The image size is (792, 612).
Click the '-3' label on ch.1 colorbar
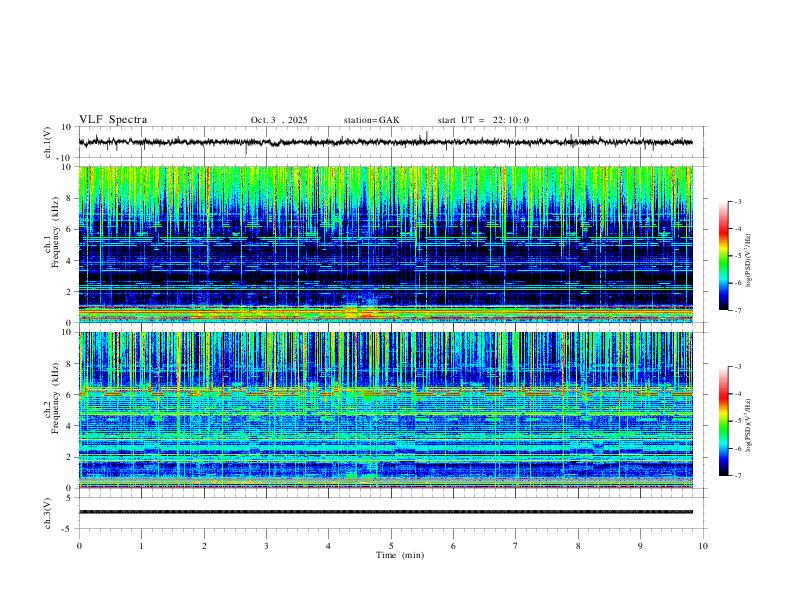pos(737,201)
